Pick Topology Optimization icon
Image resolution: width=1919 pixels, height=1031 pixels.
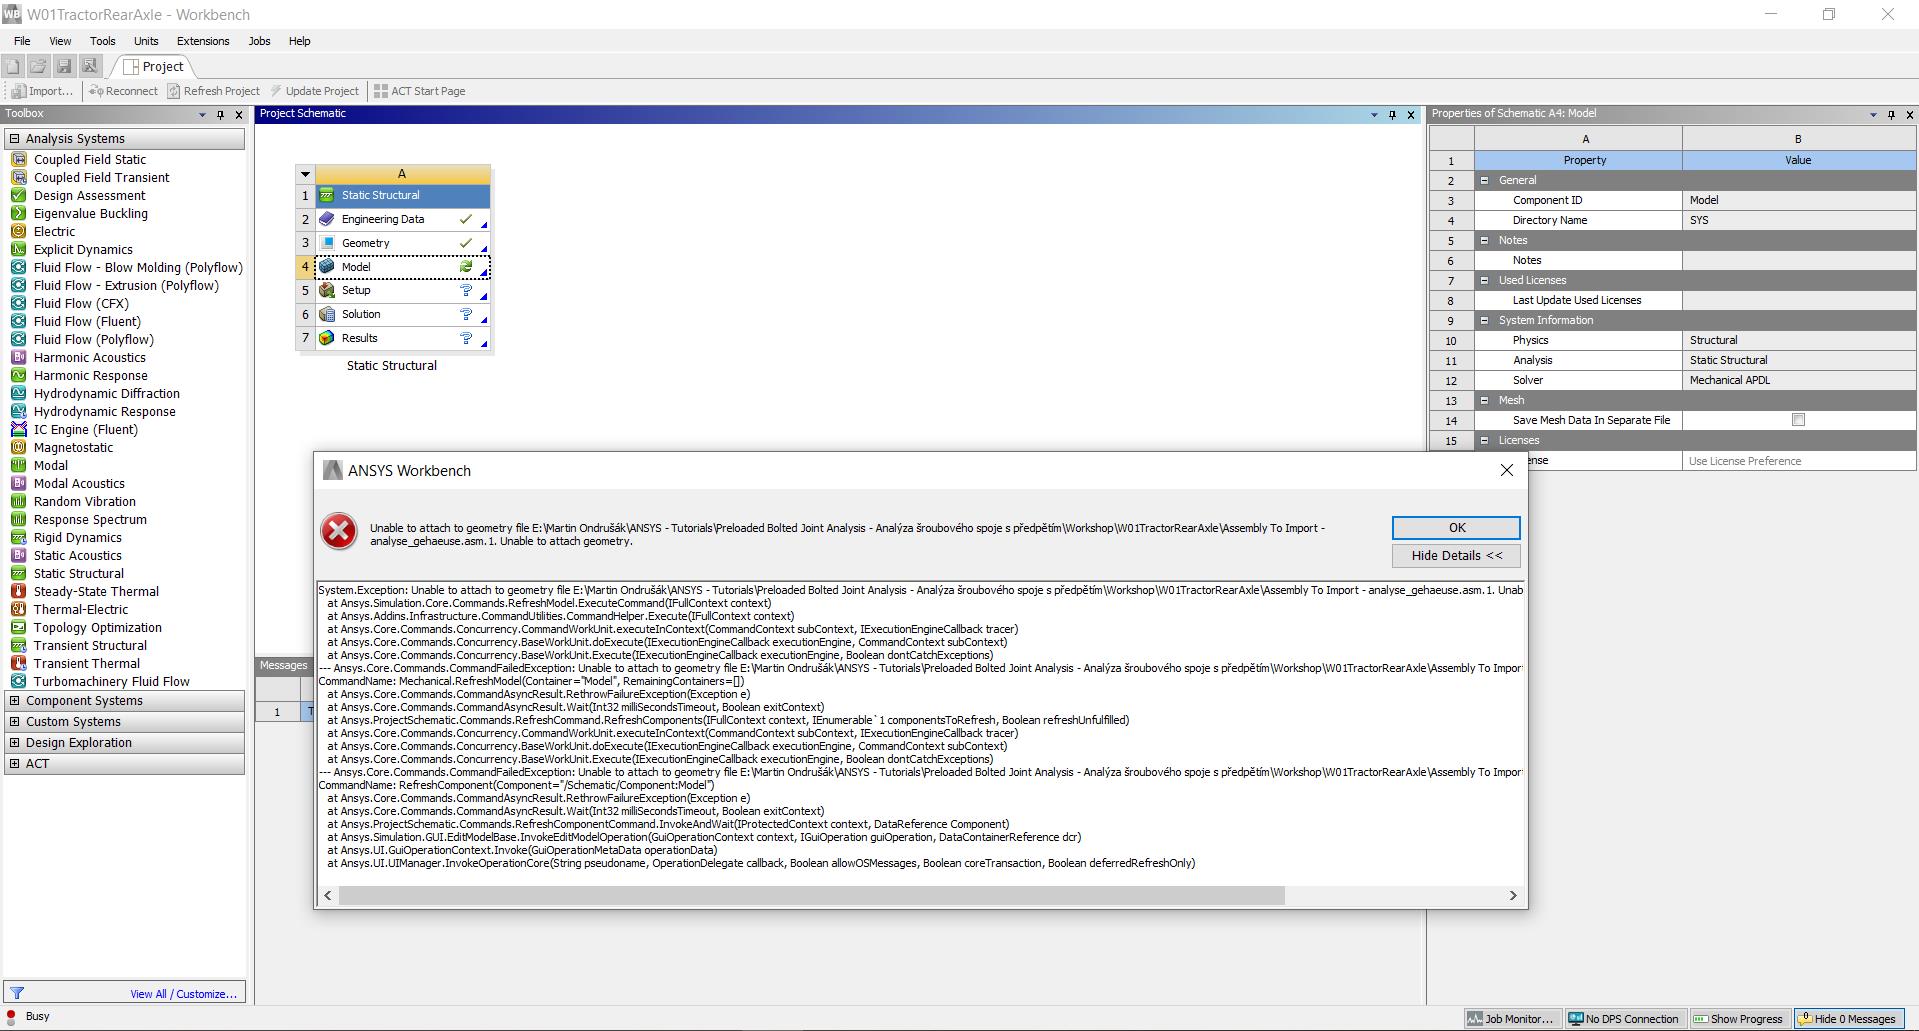[x=18, y=627]
